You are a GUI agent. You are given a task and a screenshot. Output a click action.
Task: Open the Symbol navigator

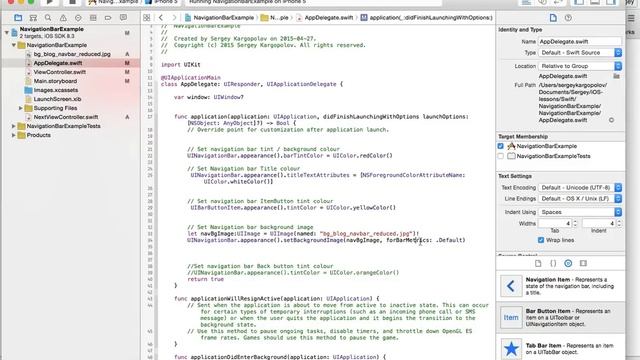[x=33, y=18]
